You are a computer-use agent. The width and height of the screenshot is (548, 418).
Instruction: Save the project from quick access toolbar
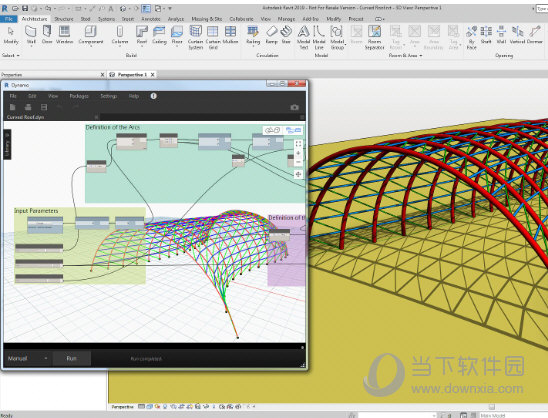(x=25, y=8)
